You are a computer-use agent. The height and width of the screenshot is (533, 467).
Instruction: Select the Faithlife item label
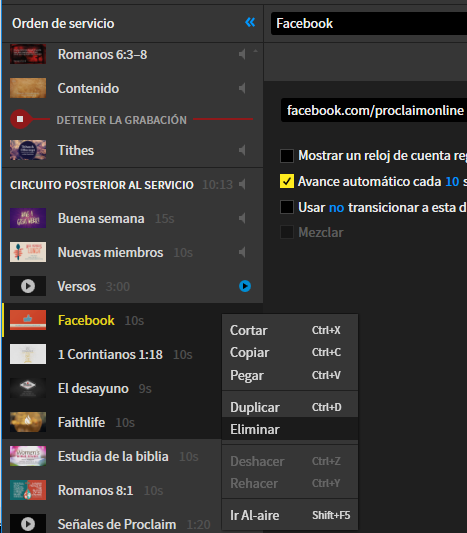[81, 422]
